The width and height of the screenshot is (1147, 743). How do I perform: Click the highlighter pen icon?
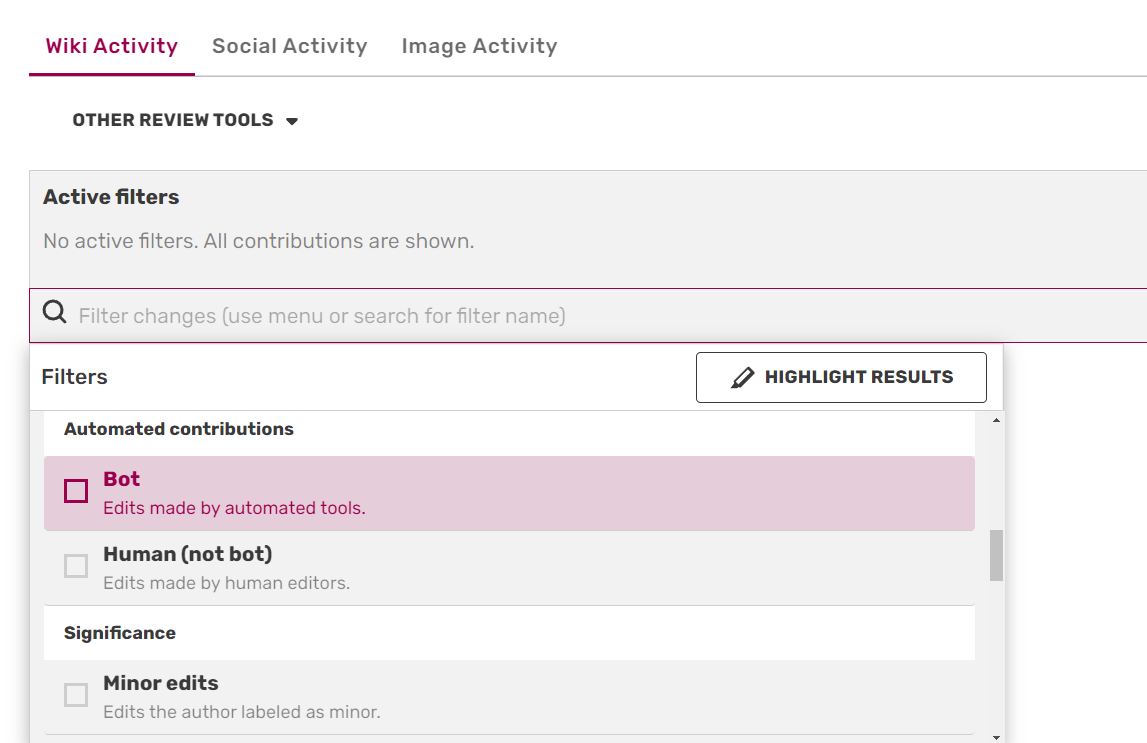(742, 378)
